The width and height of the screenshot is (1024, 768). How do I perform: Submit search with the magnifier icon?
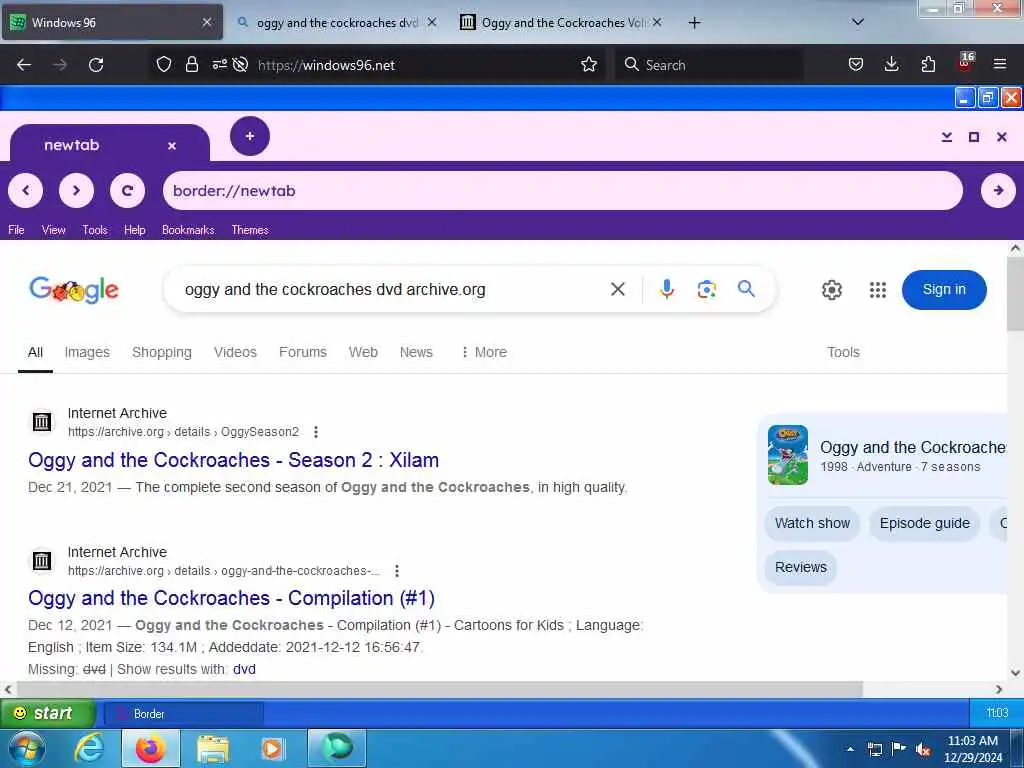tap(746, 288)
